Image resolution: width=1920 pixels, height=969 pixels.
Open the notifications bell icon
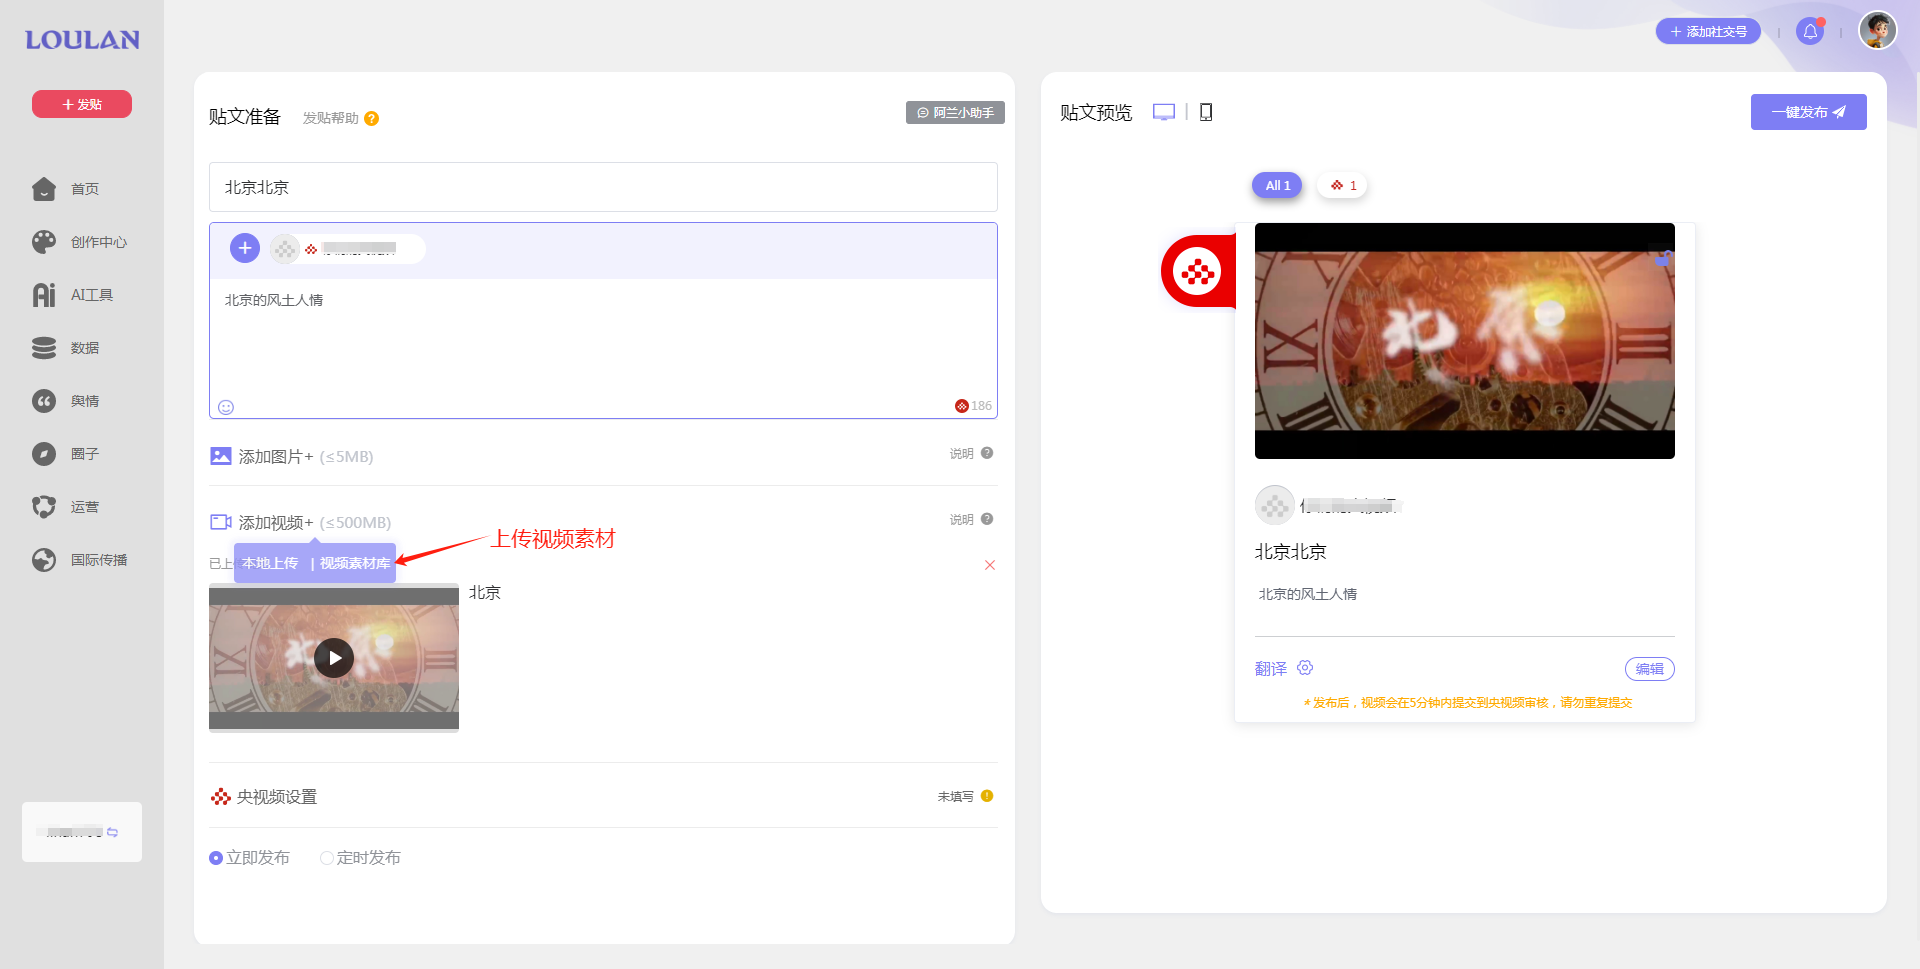pos(1810,31)
